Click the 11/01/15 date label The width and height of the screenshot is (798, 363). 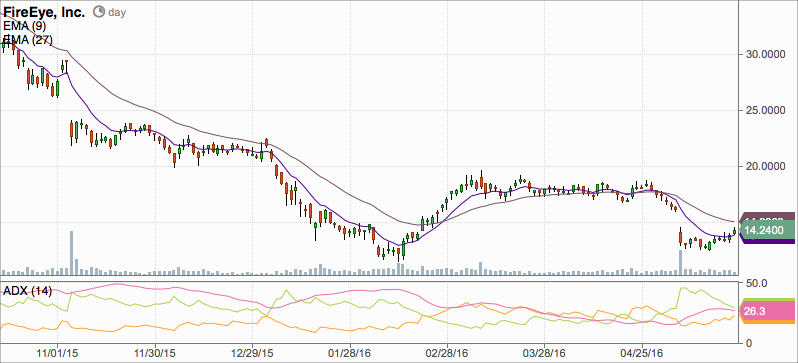pos(58,352)
